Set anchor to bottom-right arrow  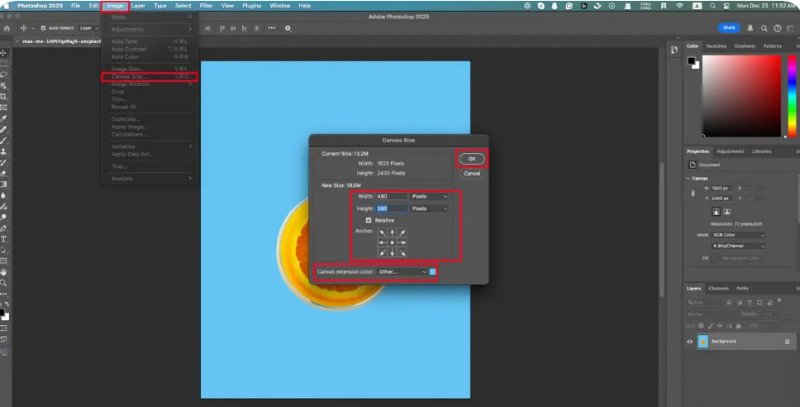click(402, 252)
